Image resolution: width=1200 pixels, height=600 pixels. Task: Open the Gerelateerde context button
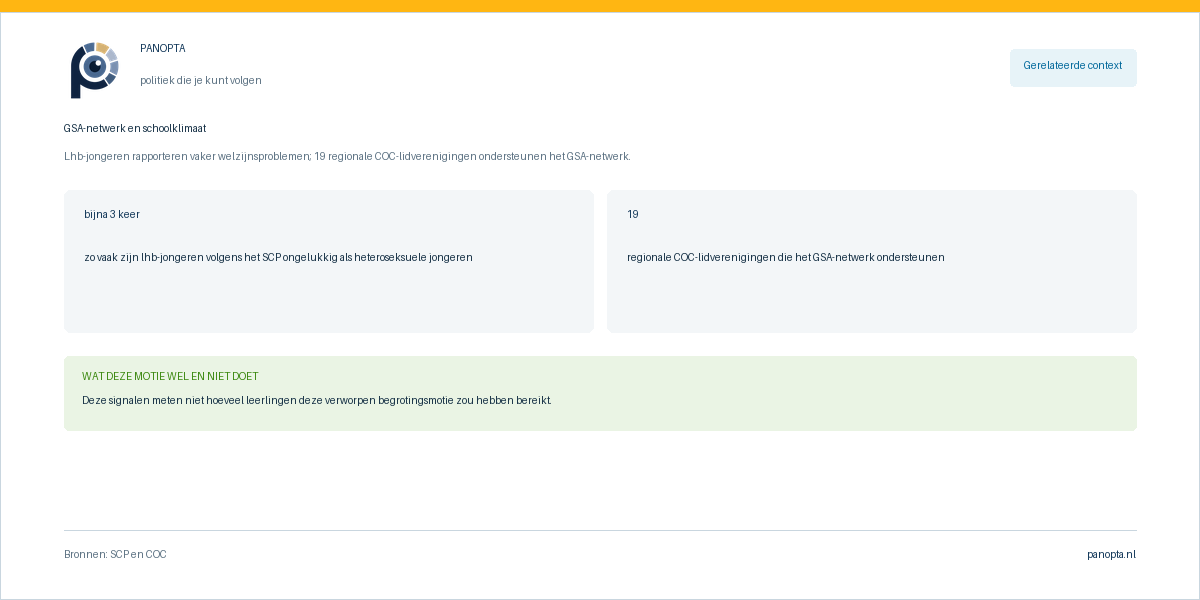[1073, 68]
